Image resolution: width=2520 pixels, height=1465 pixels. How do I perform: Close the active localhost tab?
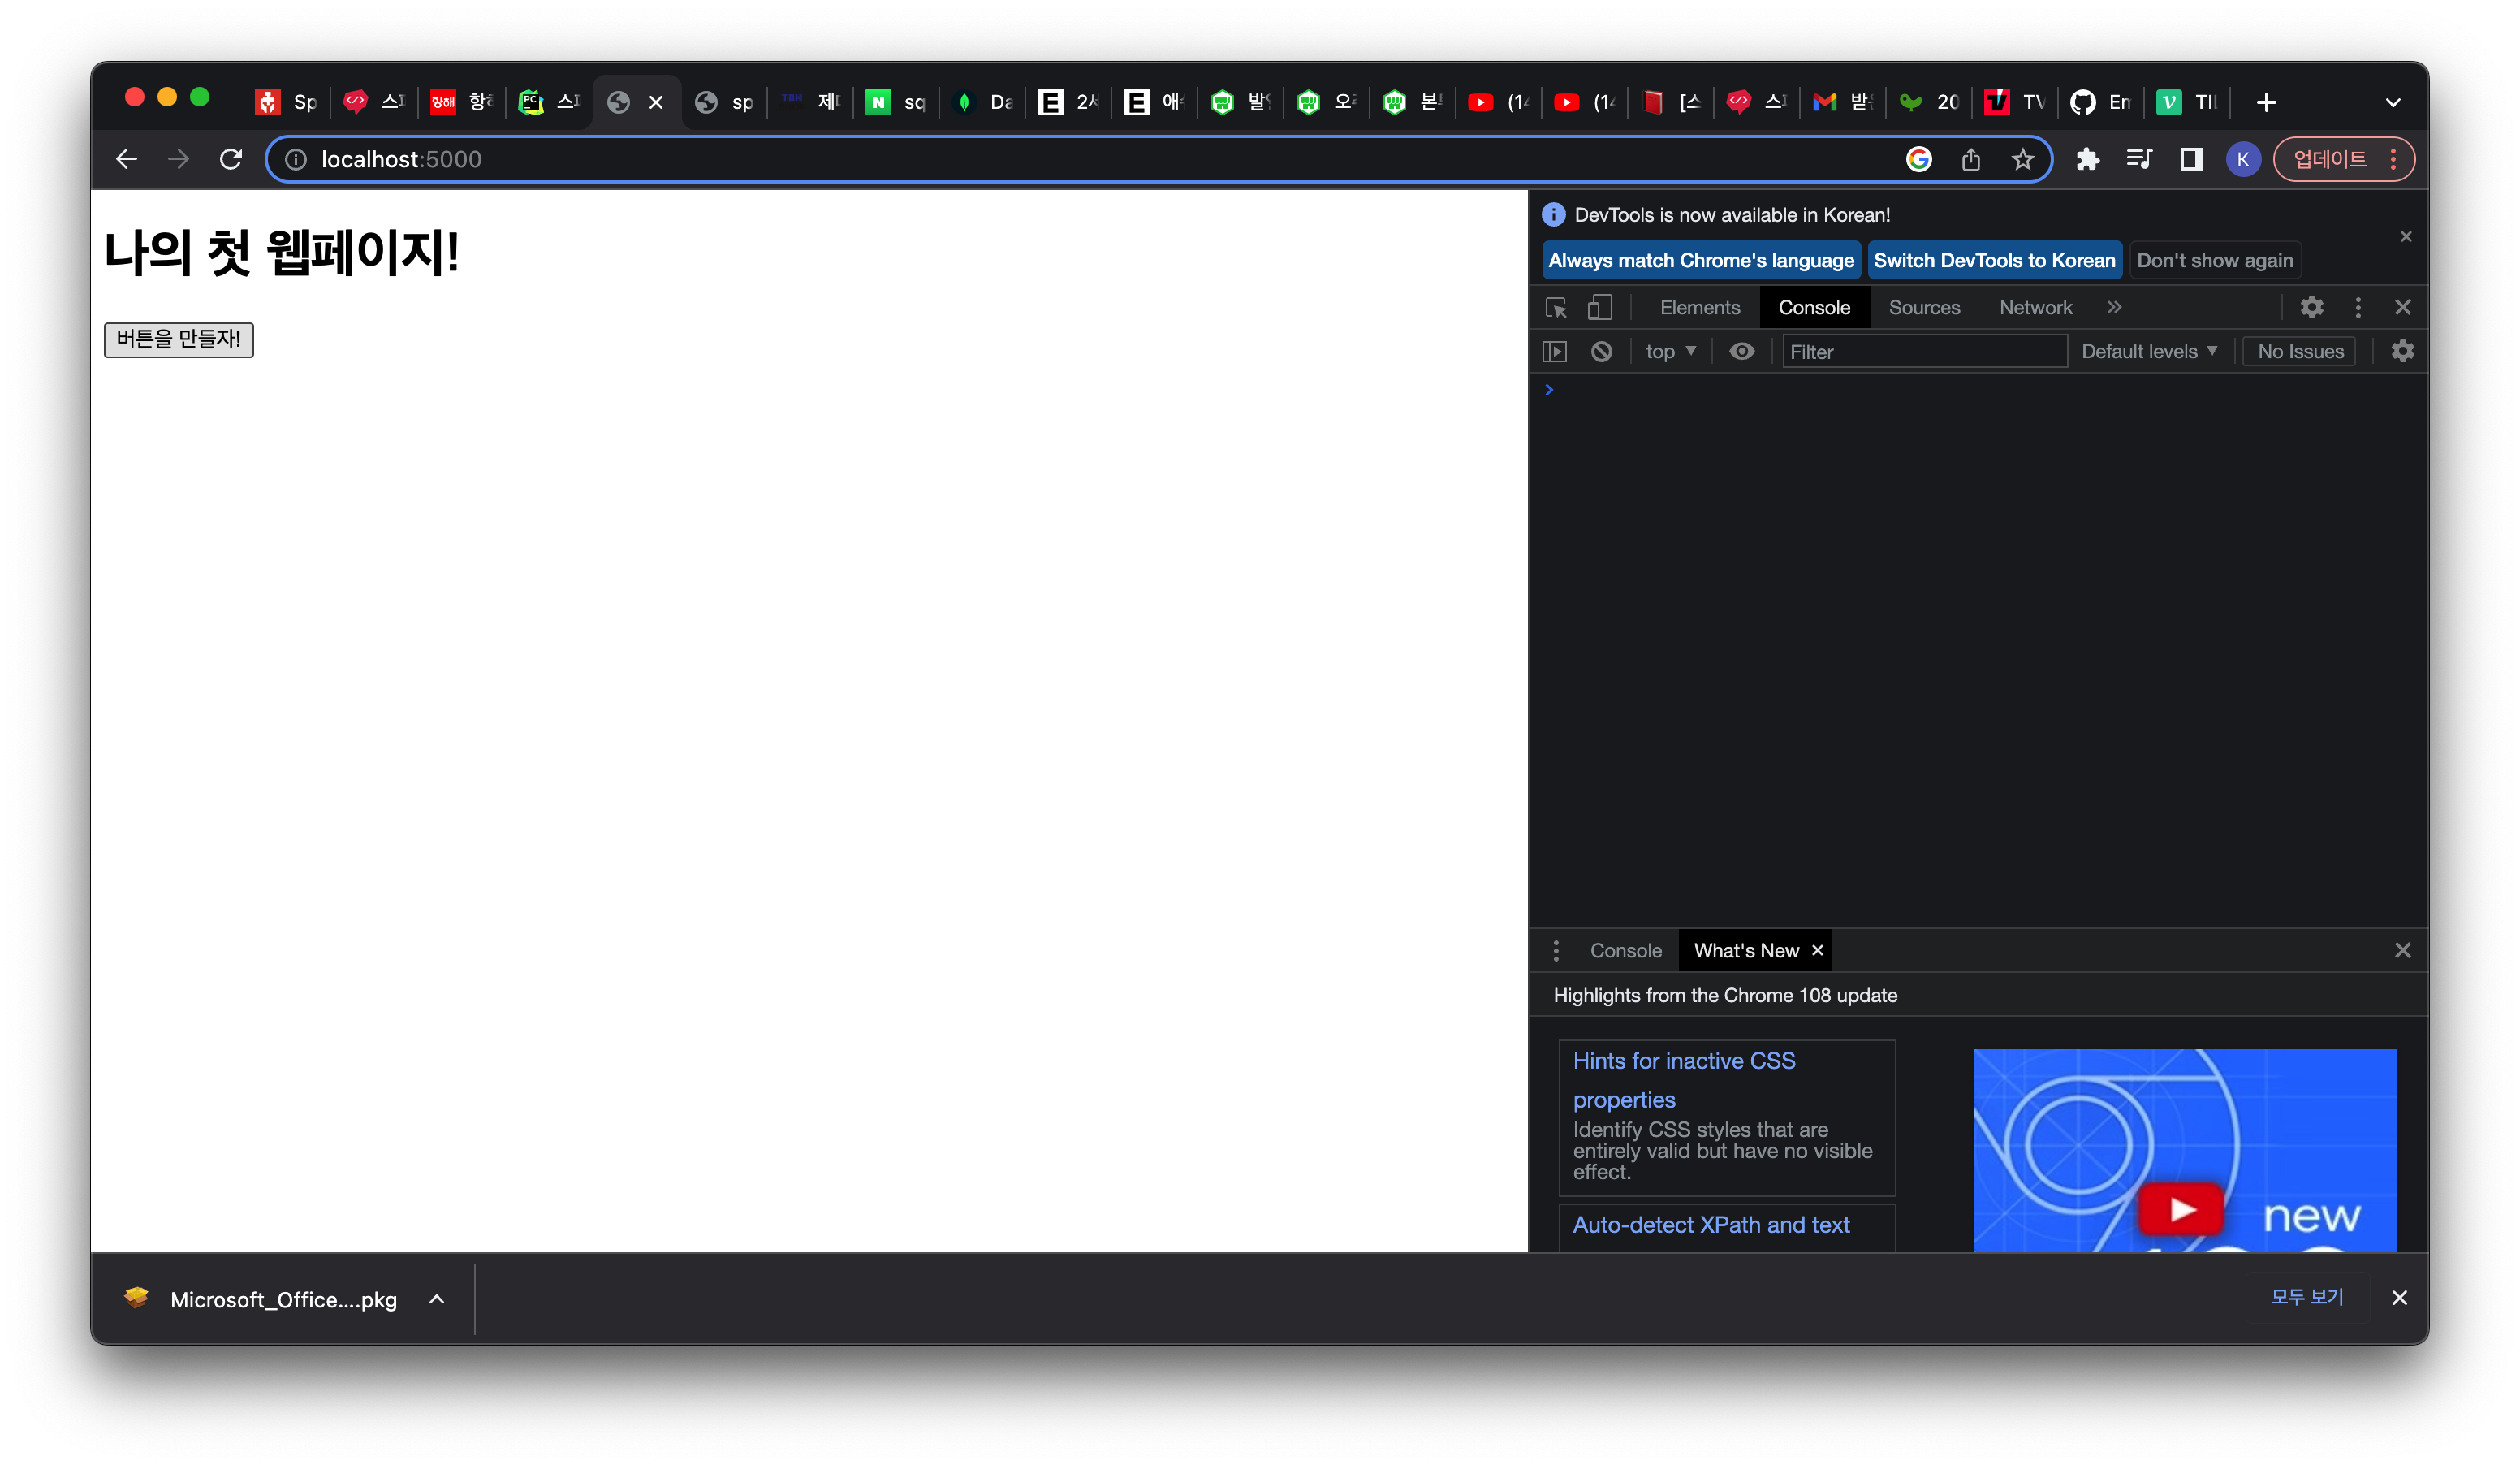[x=656, y=102]
